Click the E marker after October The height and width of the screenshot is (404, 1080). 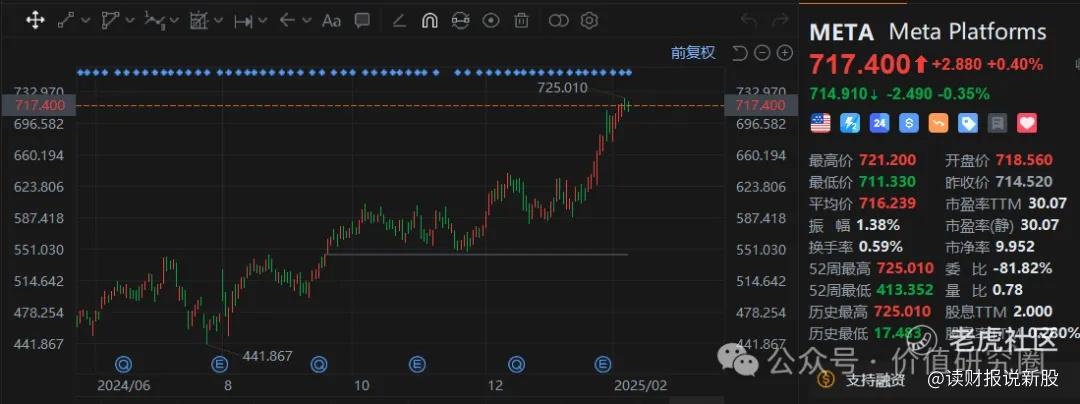[417, 363]
